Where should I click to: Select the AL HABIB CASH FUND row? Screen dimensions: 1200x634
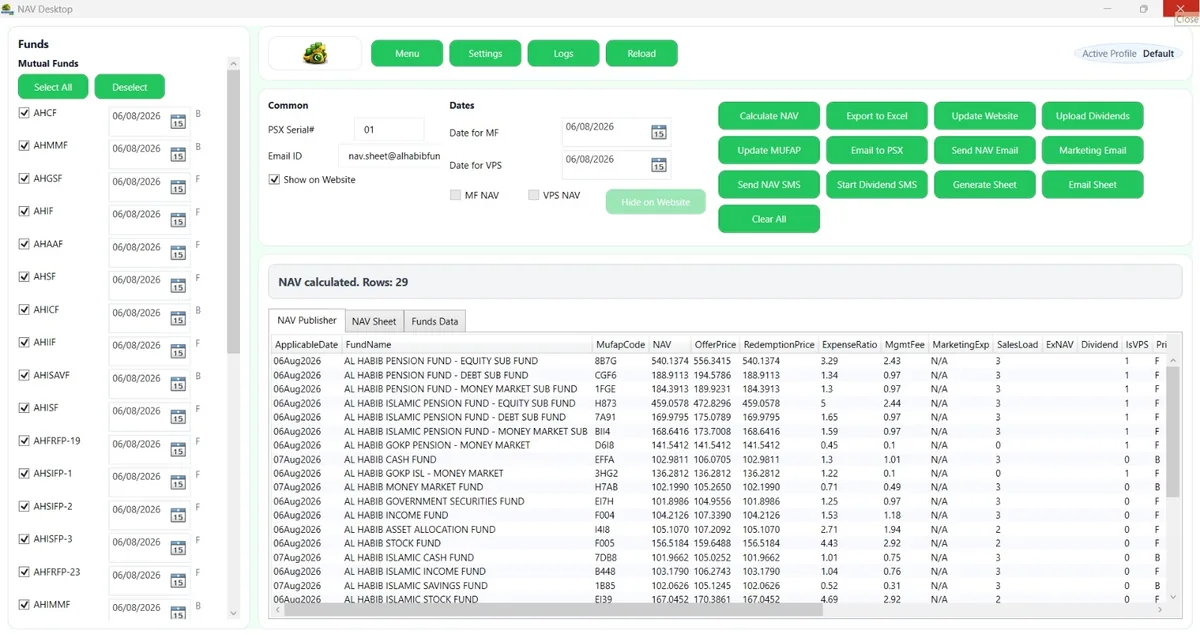(720, 459)
